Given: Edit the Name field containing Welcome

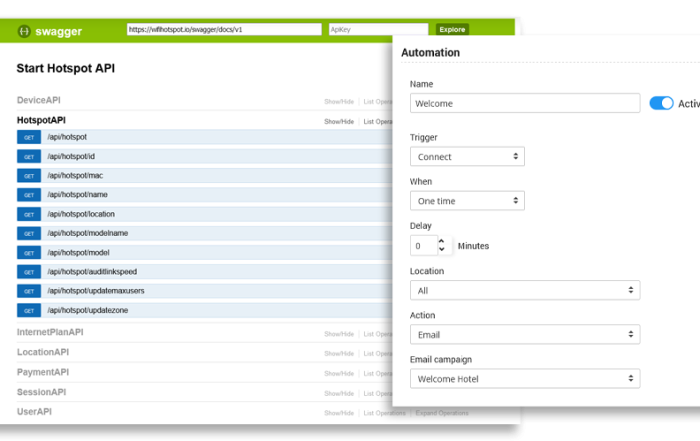Looking at the screenshot, I should [525, 103].
